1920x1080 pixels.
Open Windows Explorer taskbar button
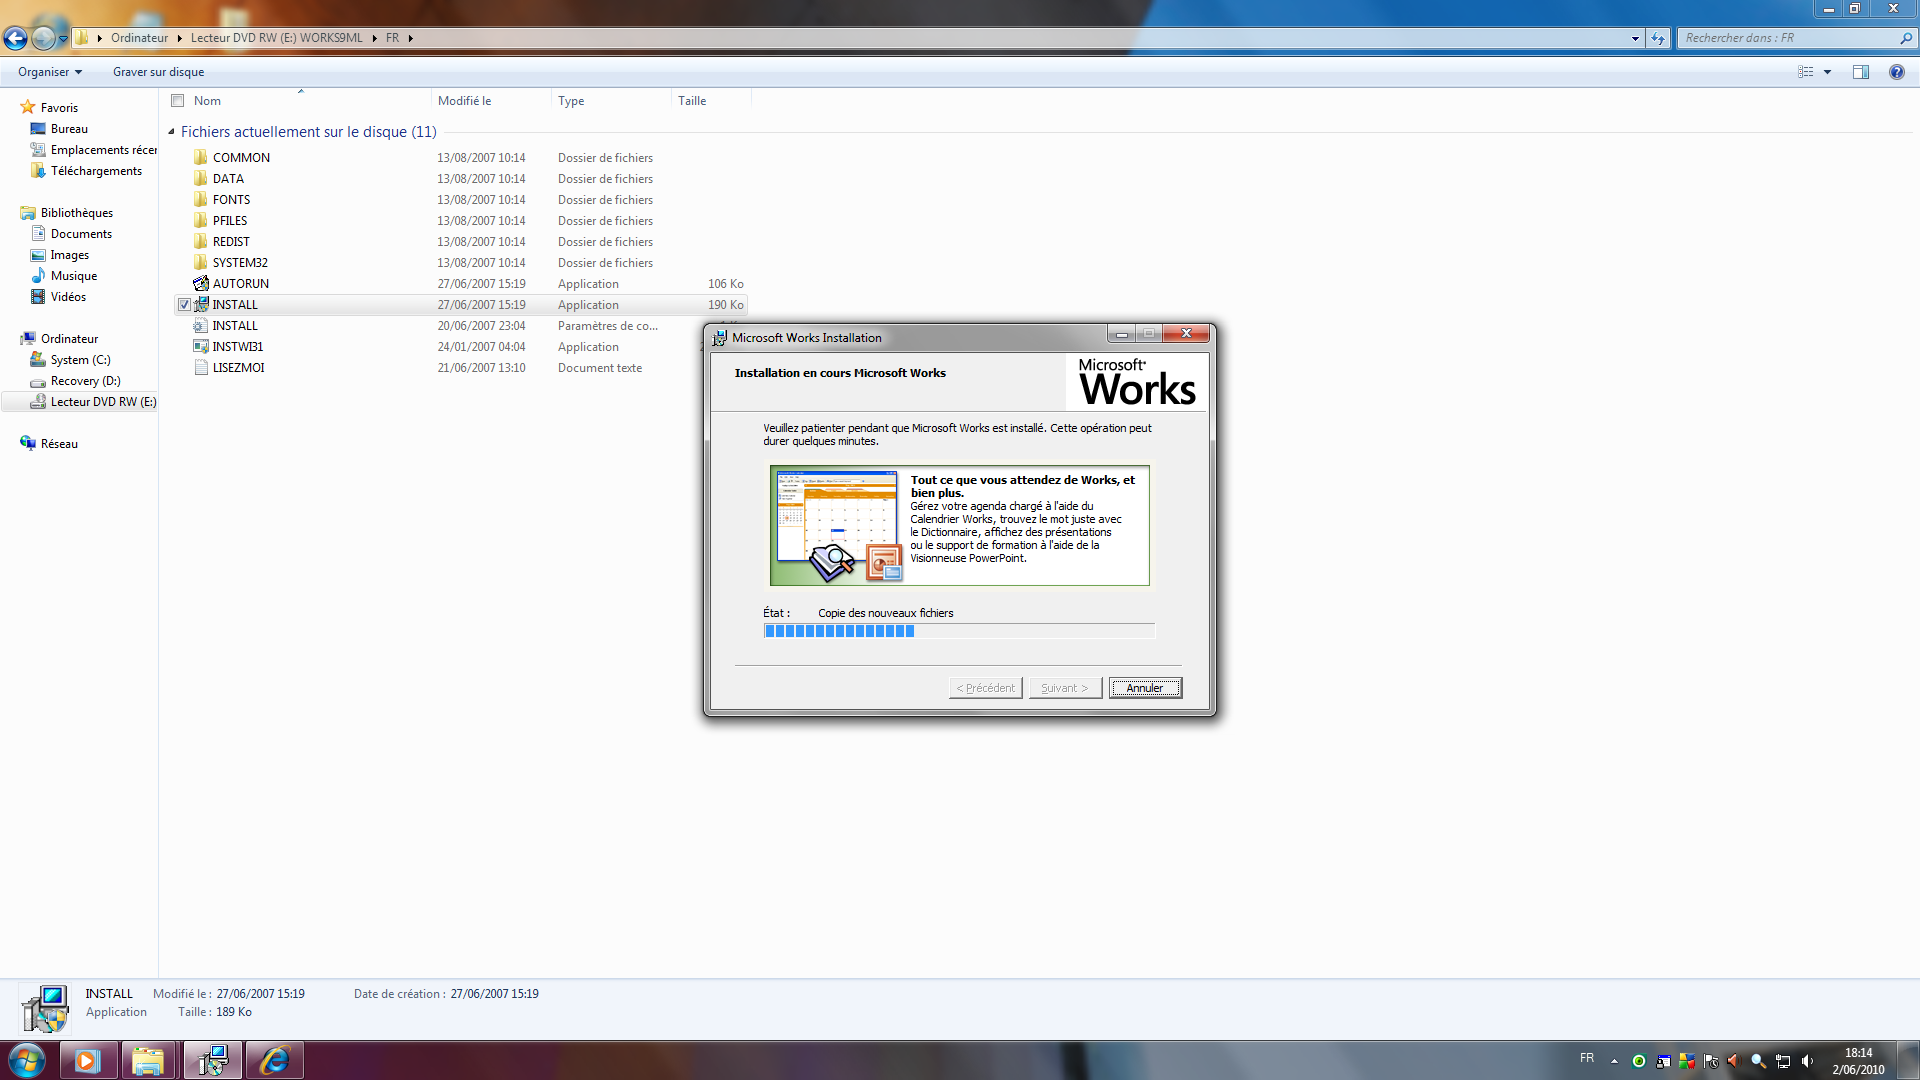tap(148, 1060)
